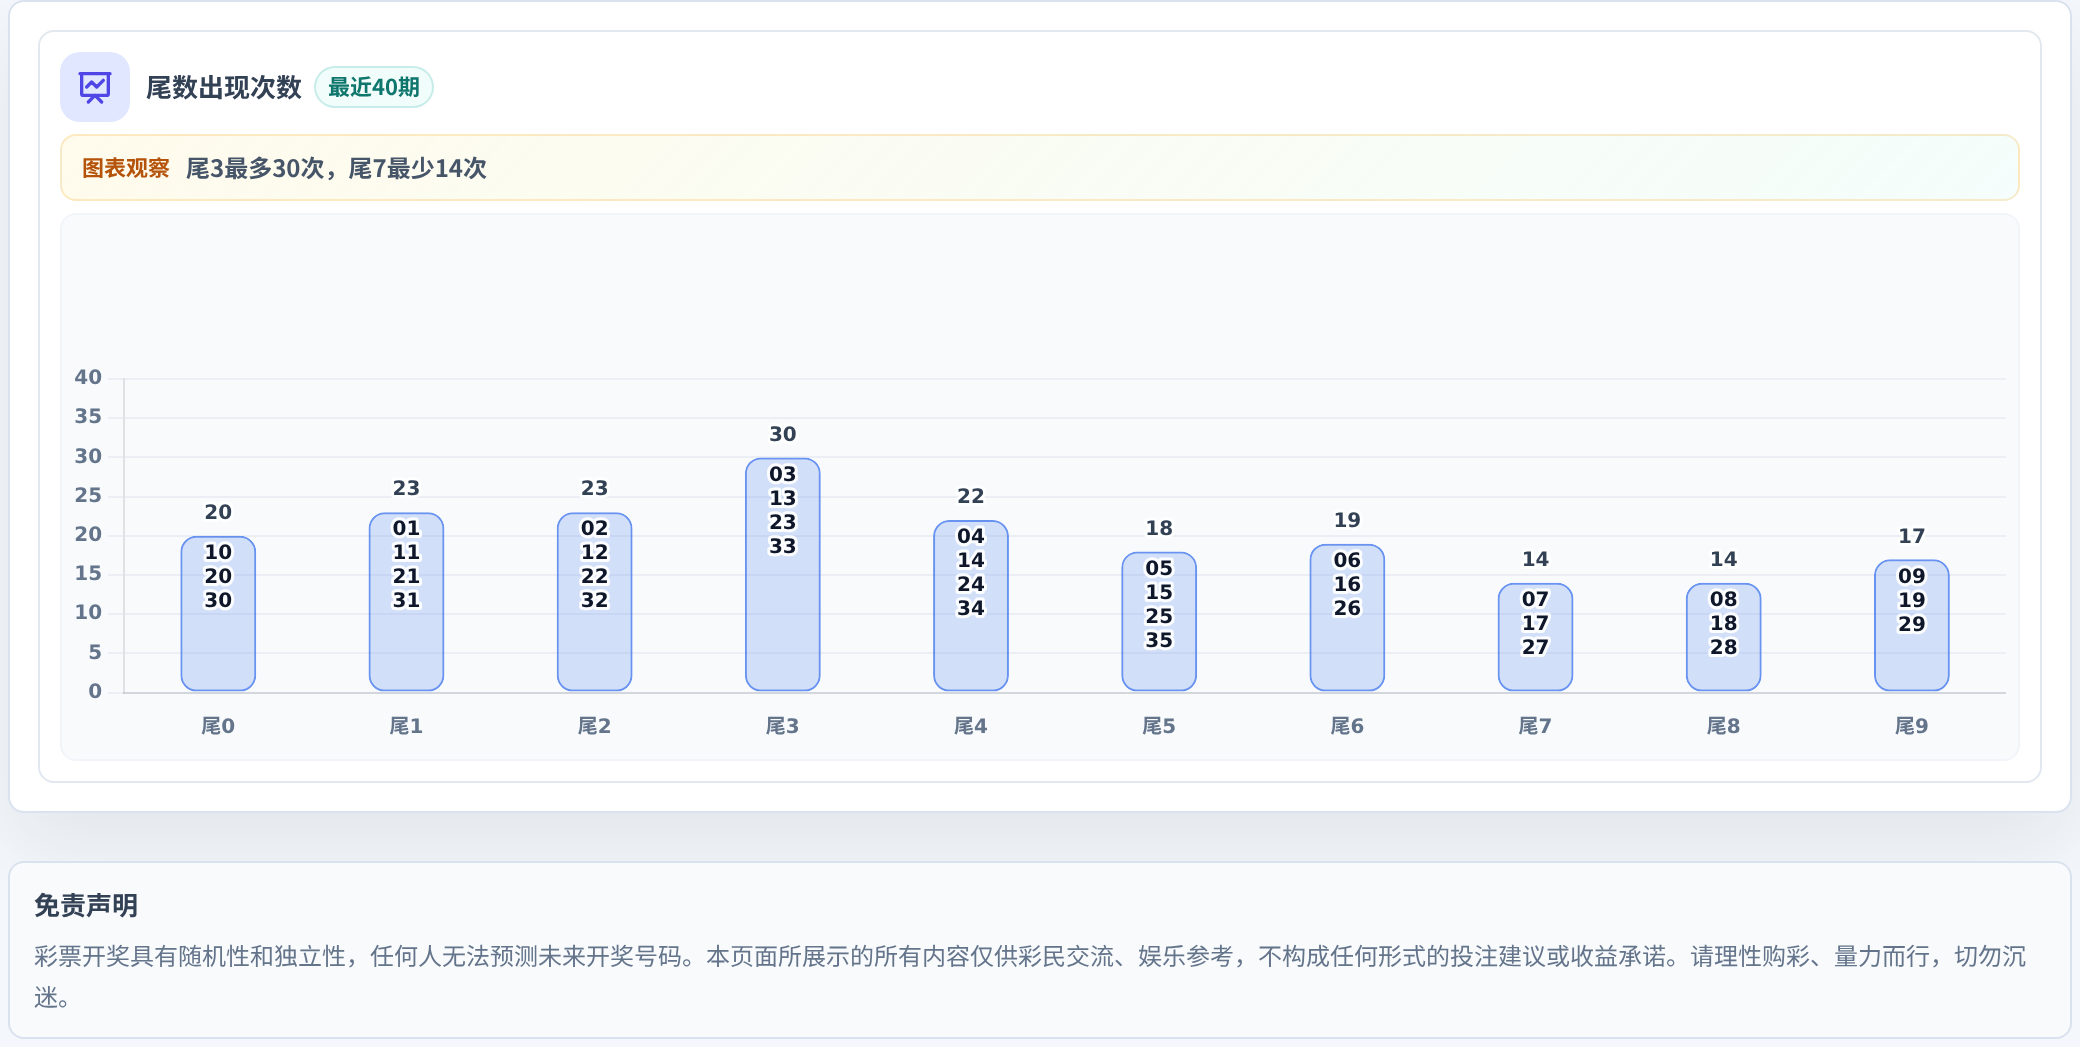Click the 尾7 x-axis label
The width and height of the screenshot is (2080, 1047).
[x=1535, y=726]
